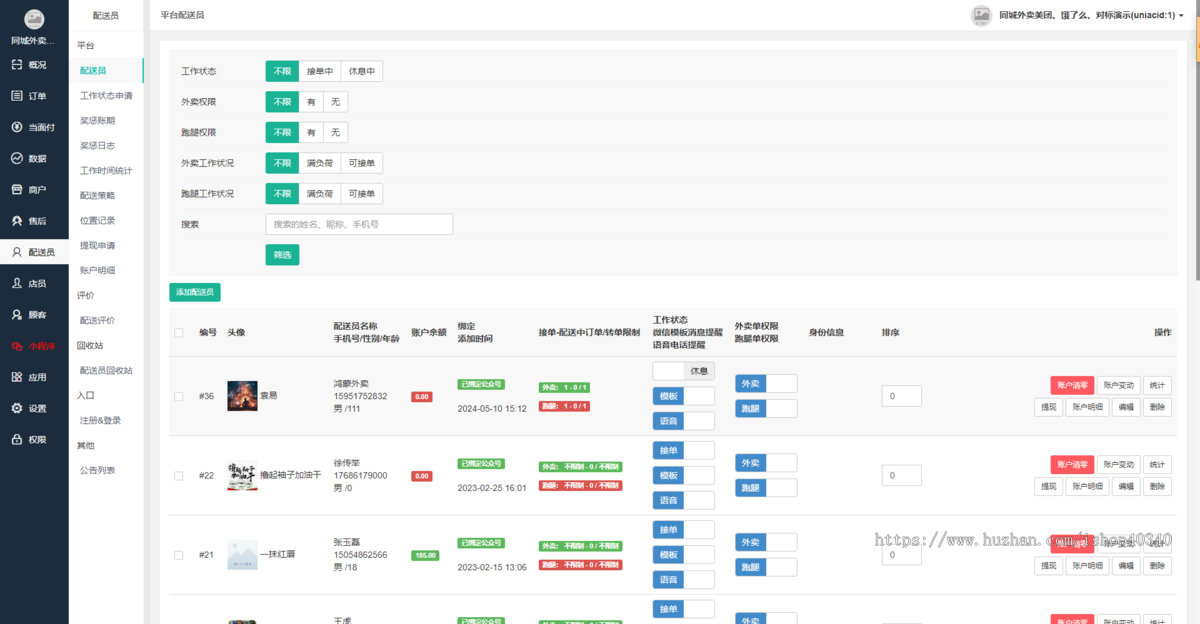Image resolution: width=1200 pixels, height=624 pixels.
Task: Click 编辑 edit button for row #22
Action: click(1126, 487)
